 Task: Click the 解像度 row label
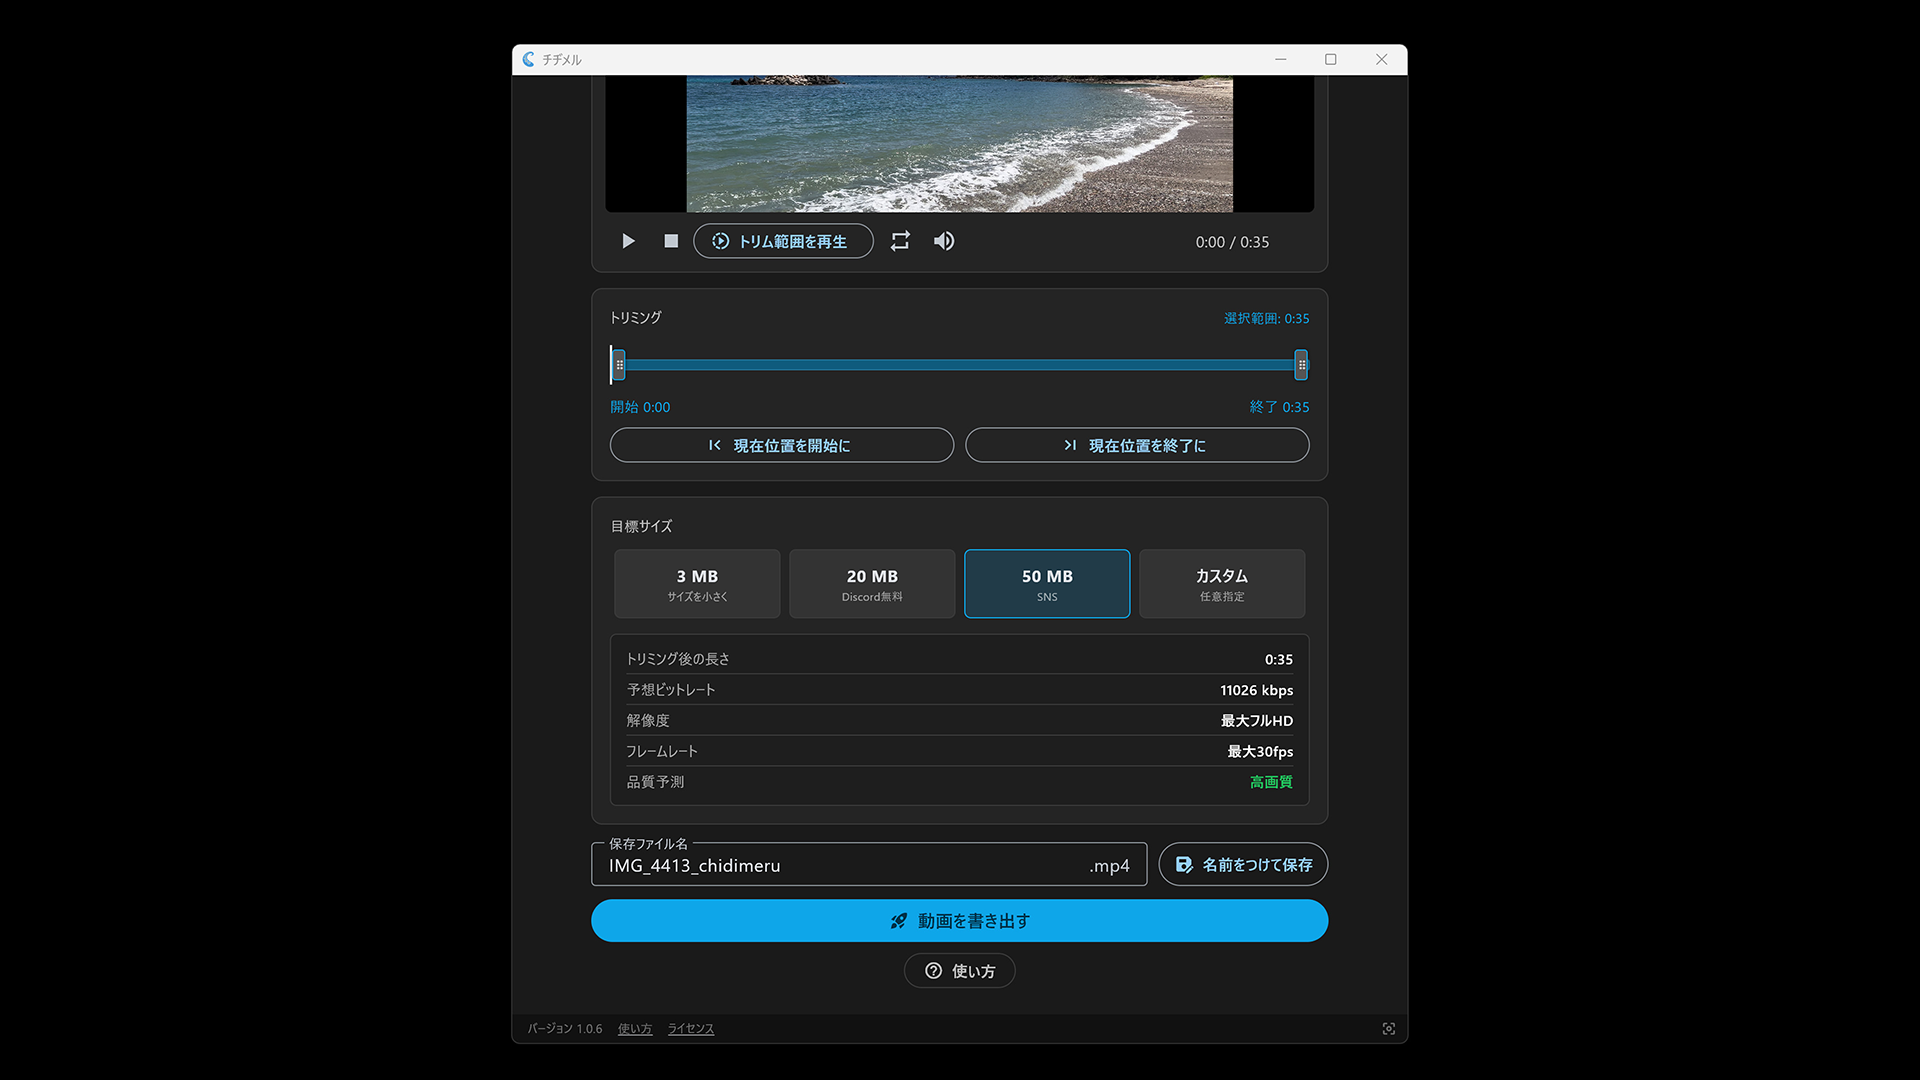pos(648,721)
